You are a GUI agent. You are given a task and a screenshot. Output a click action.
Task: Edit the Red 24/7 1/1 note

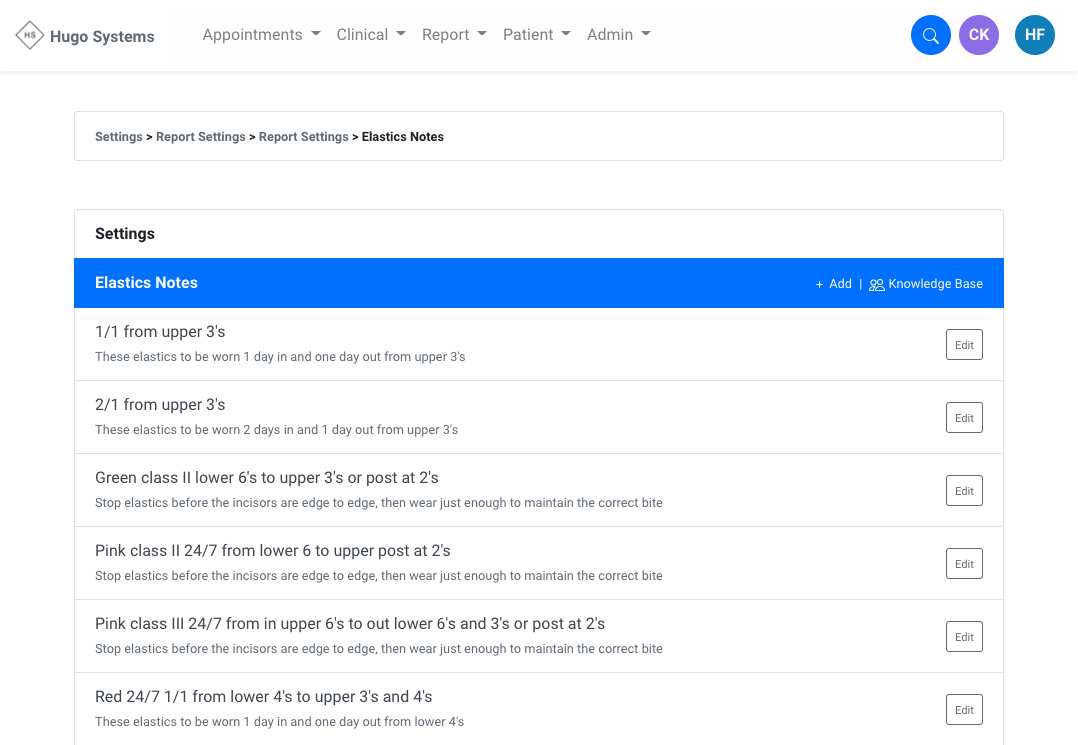tap(964, 710)
